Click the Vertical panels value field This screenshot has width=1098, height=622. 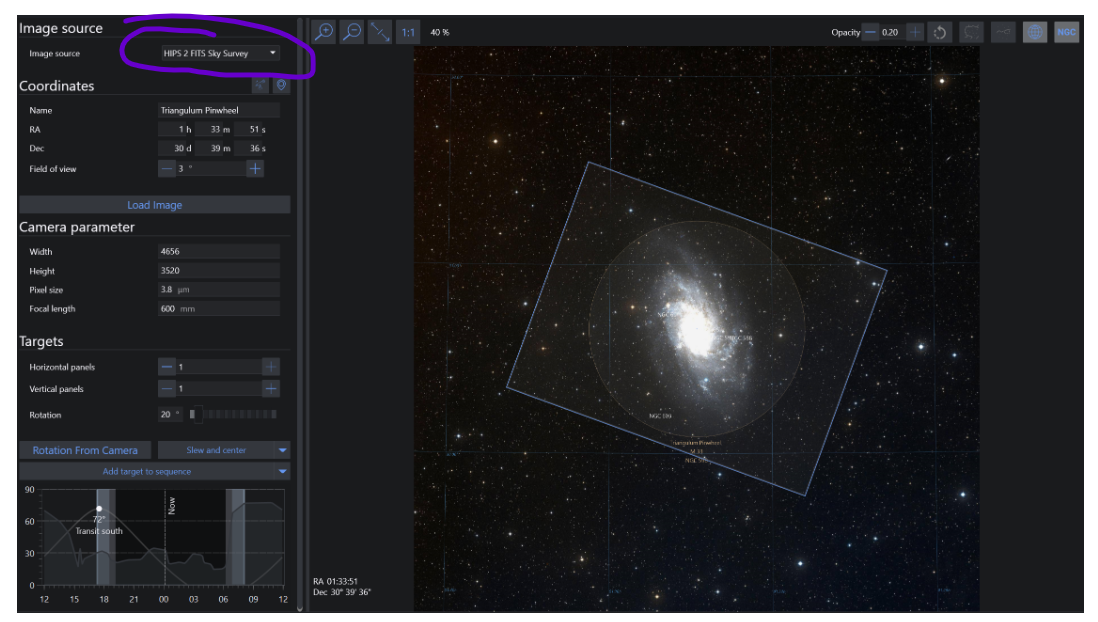pos(218,389)
